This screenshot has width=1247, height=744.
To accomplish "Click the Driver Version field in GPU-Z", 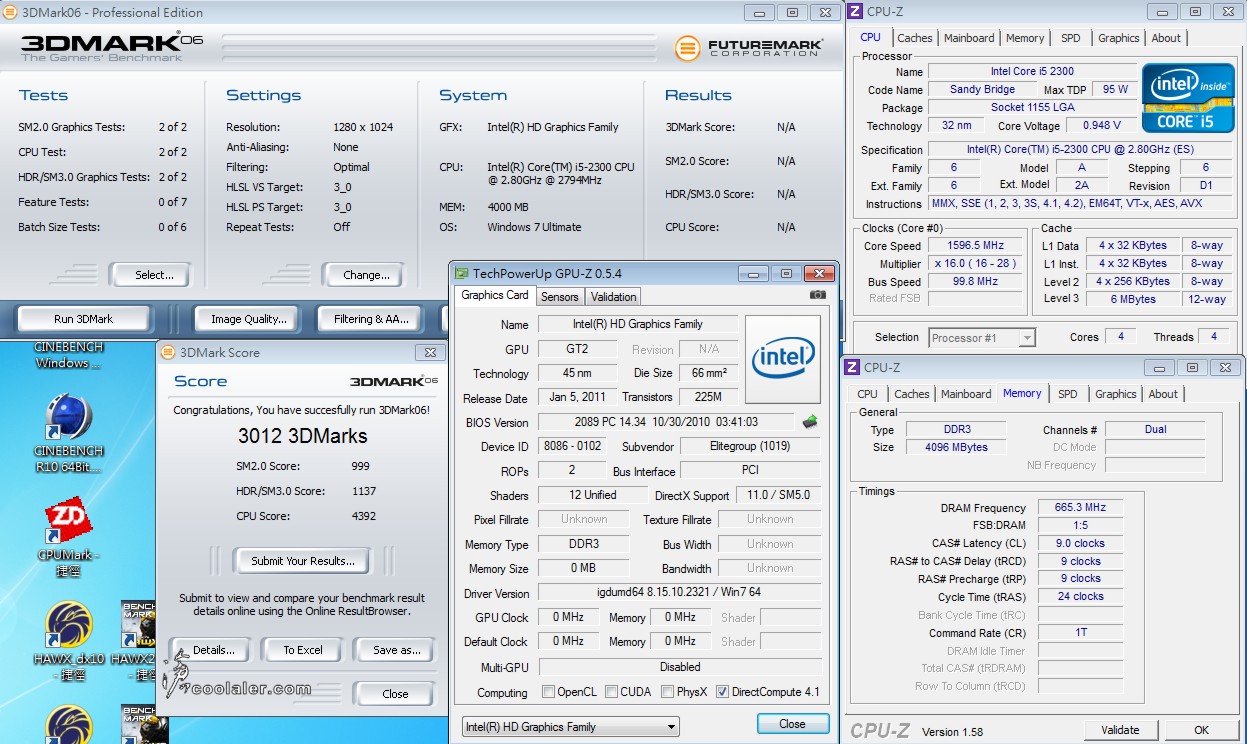I will coord(680,593).
